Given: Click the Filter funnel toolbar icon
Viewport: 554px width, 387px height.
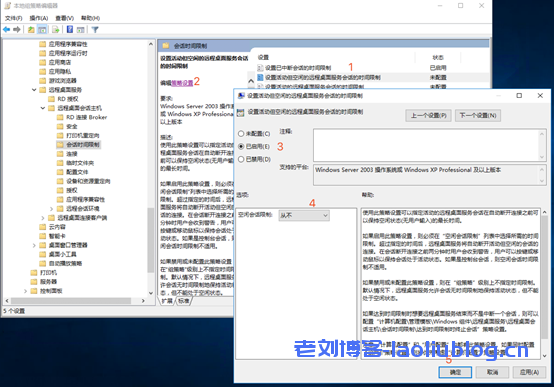Looking at the screenshot, I should [95, 30].
